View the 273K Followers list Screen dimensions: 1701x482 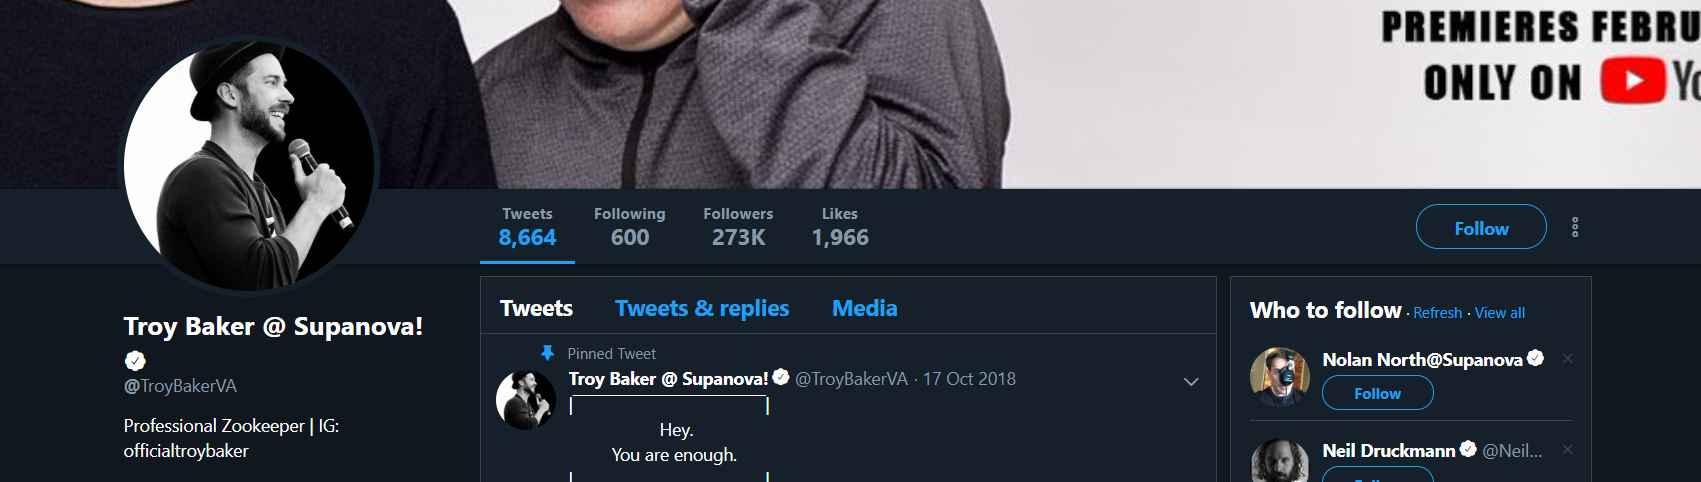738,227
